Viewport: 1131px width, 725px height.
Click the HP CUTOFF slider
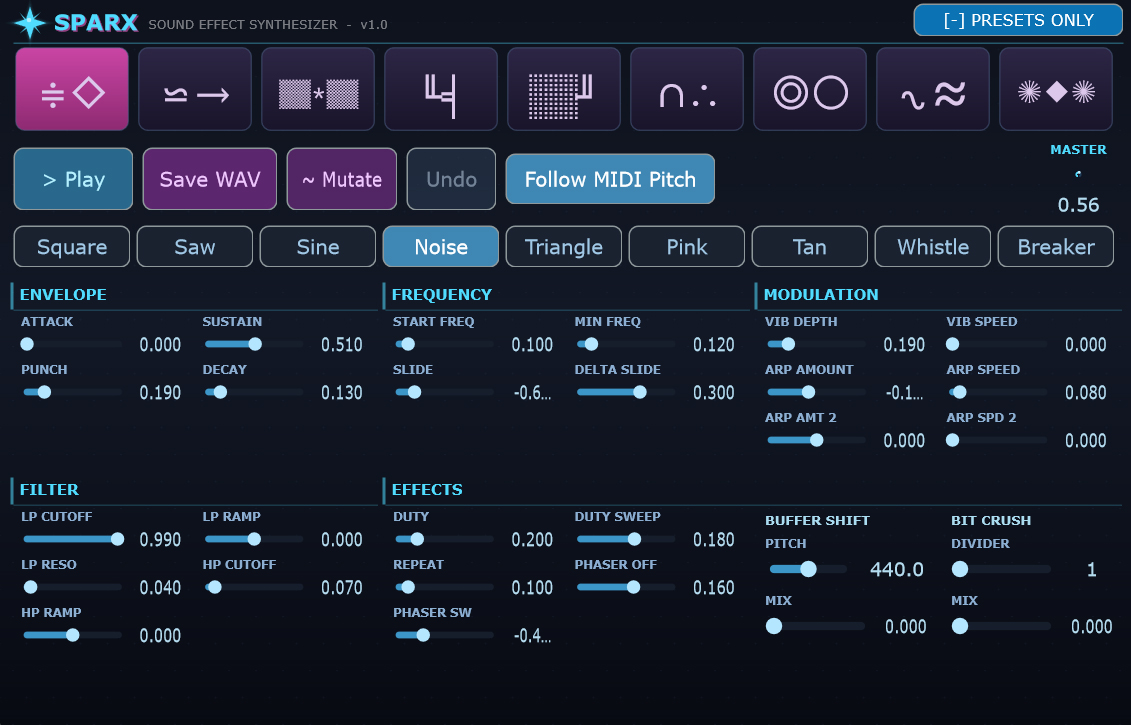254,587
